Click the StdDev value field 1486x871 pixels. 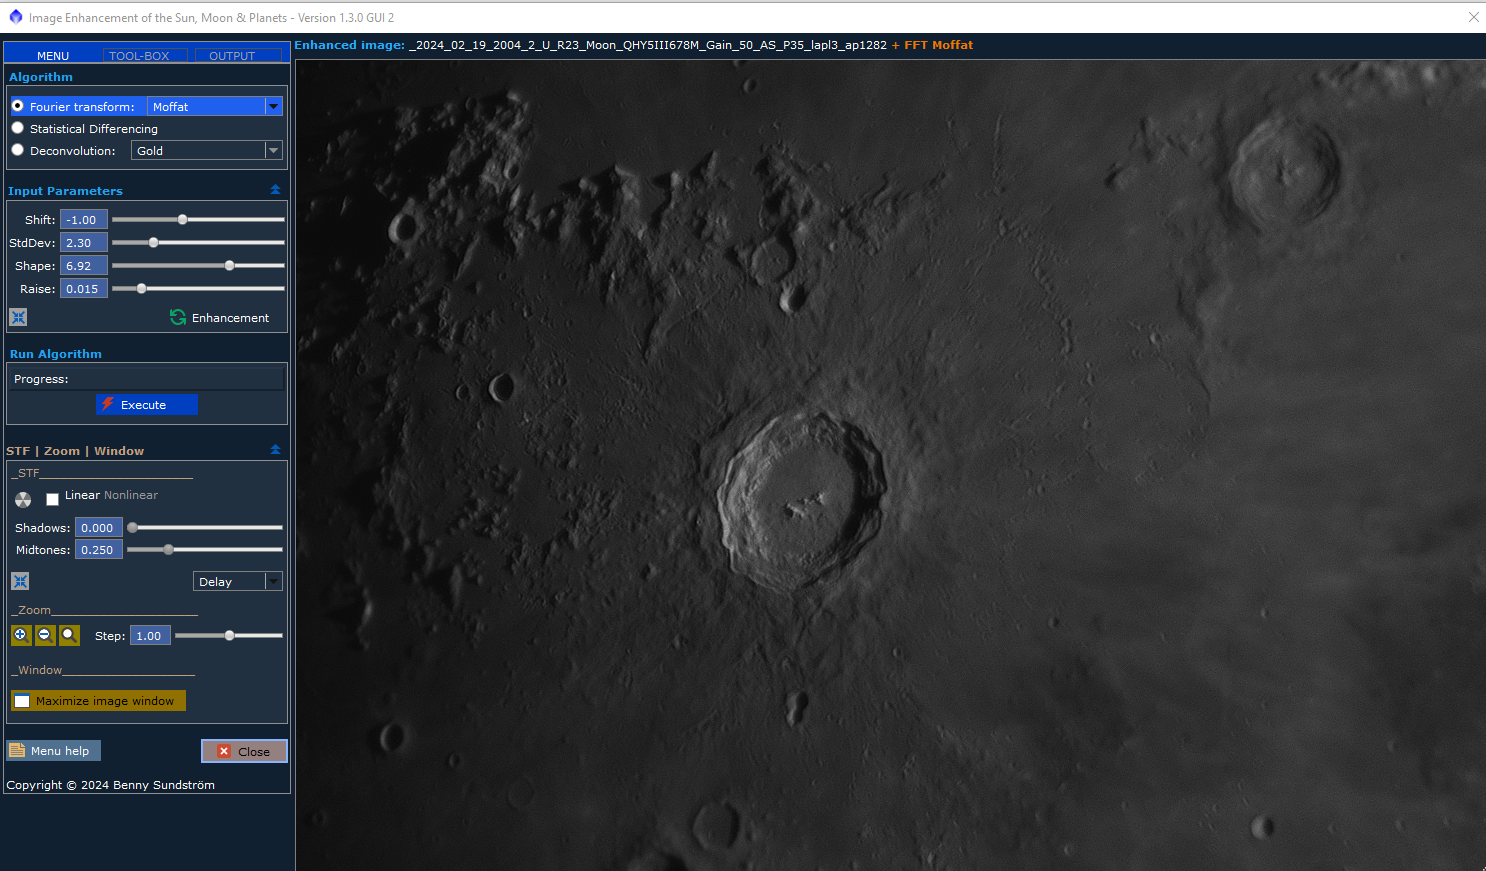[x=84, y=242]
